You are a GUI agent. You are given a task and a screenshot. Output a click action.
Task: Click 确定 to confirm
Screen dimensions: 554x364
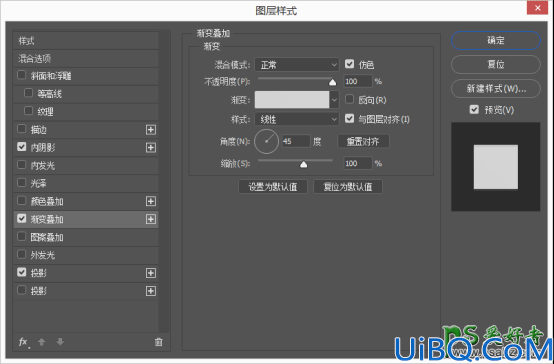point(496,40)
